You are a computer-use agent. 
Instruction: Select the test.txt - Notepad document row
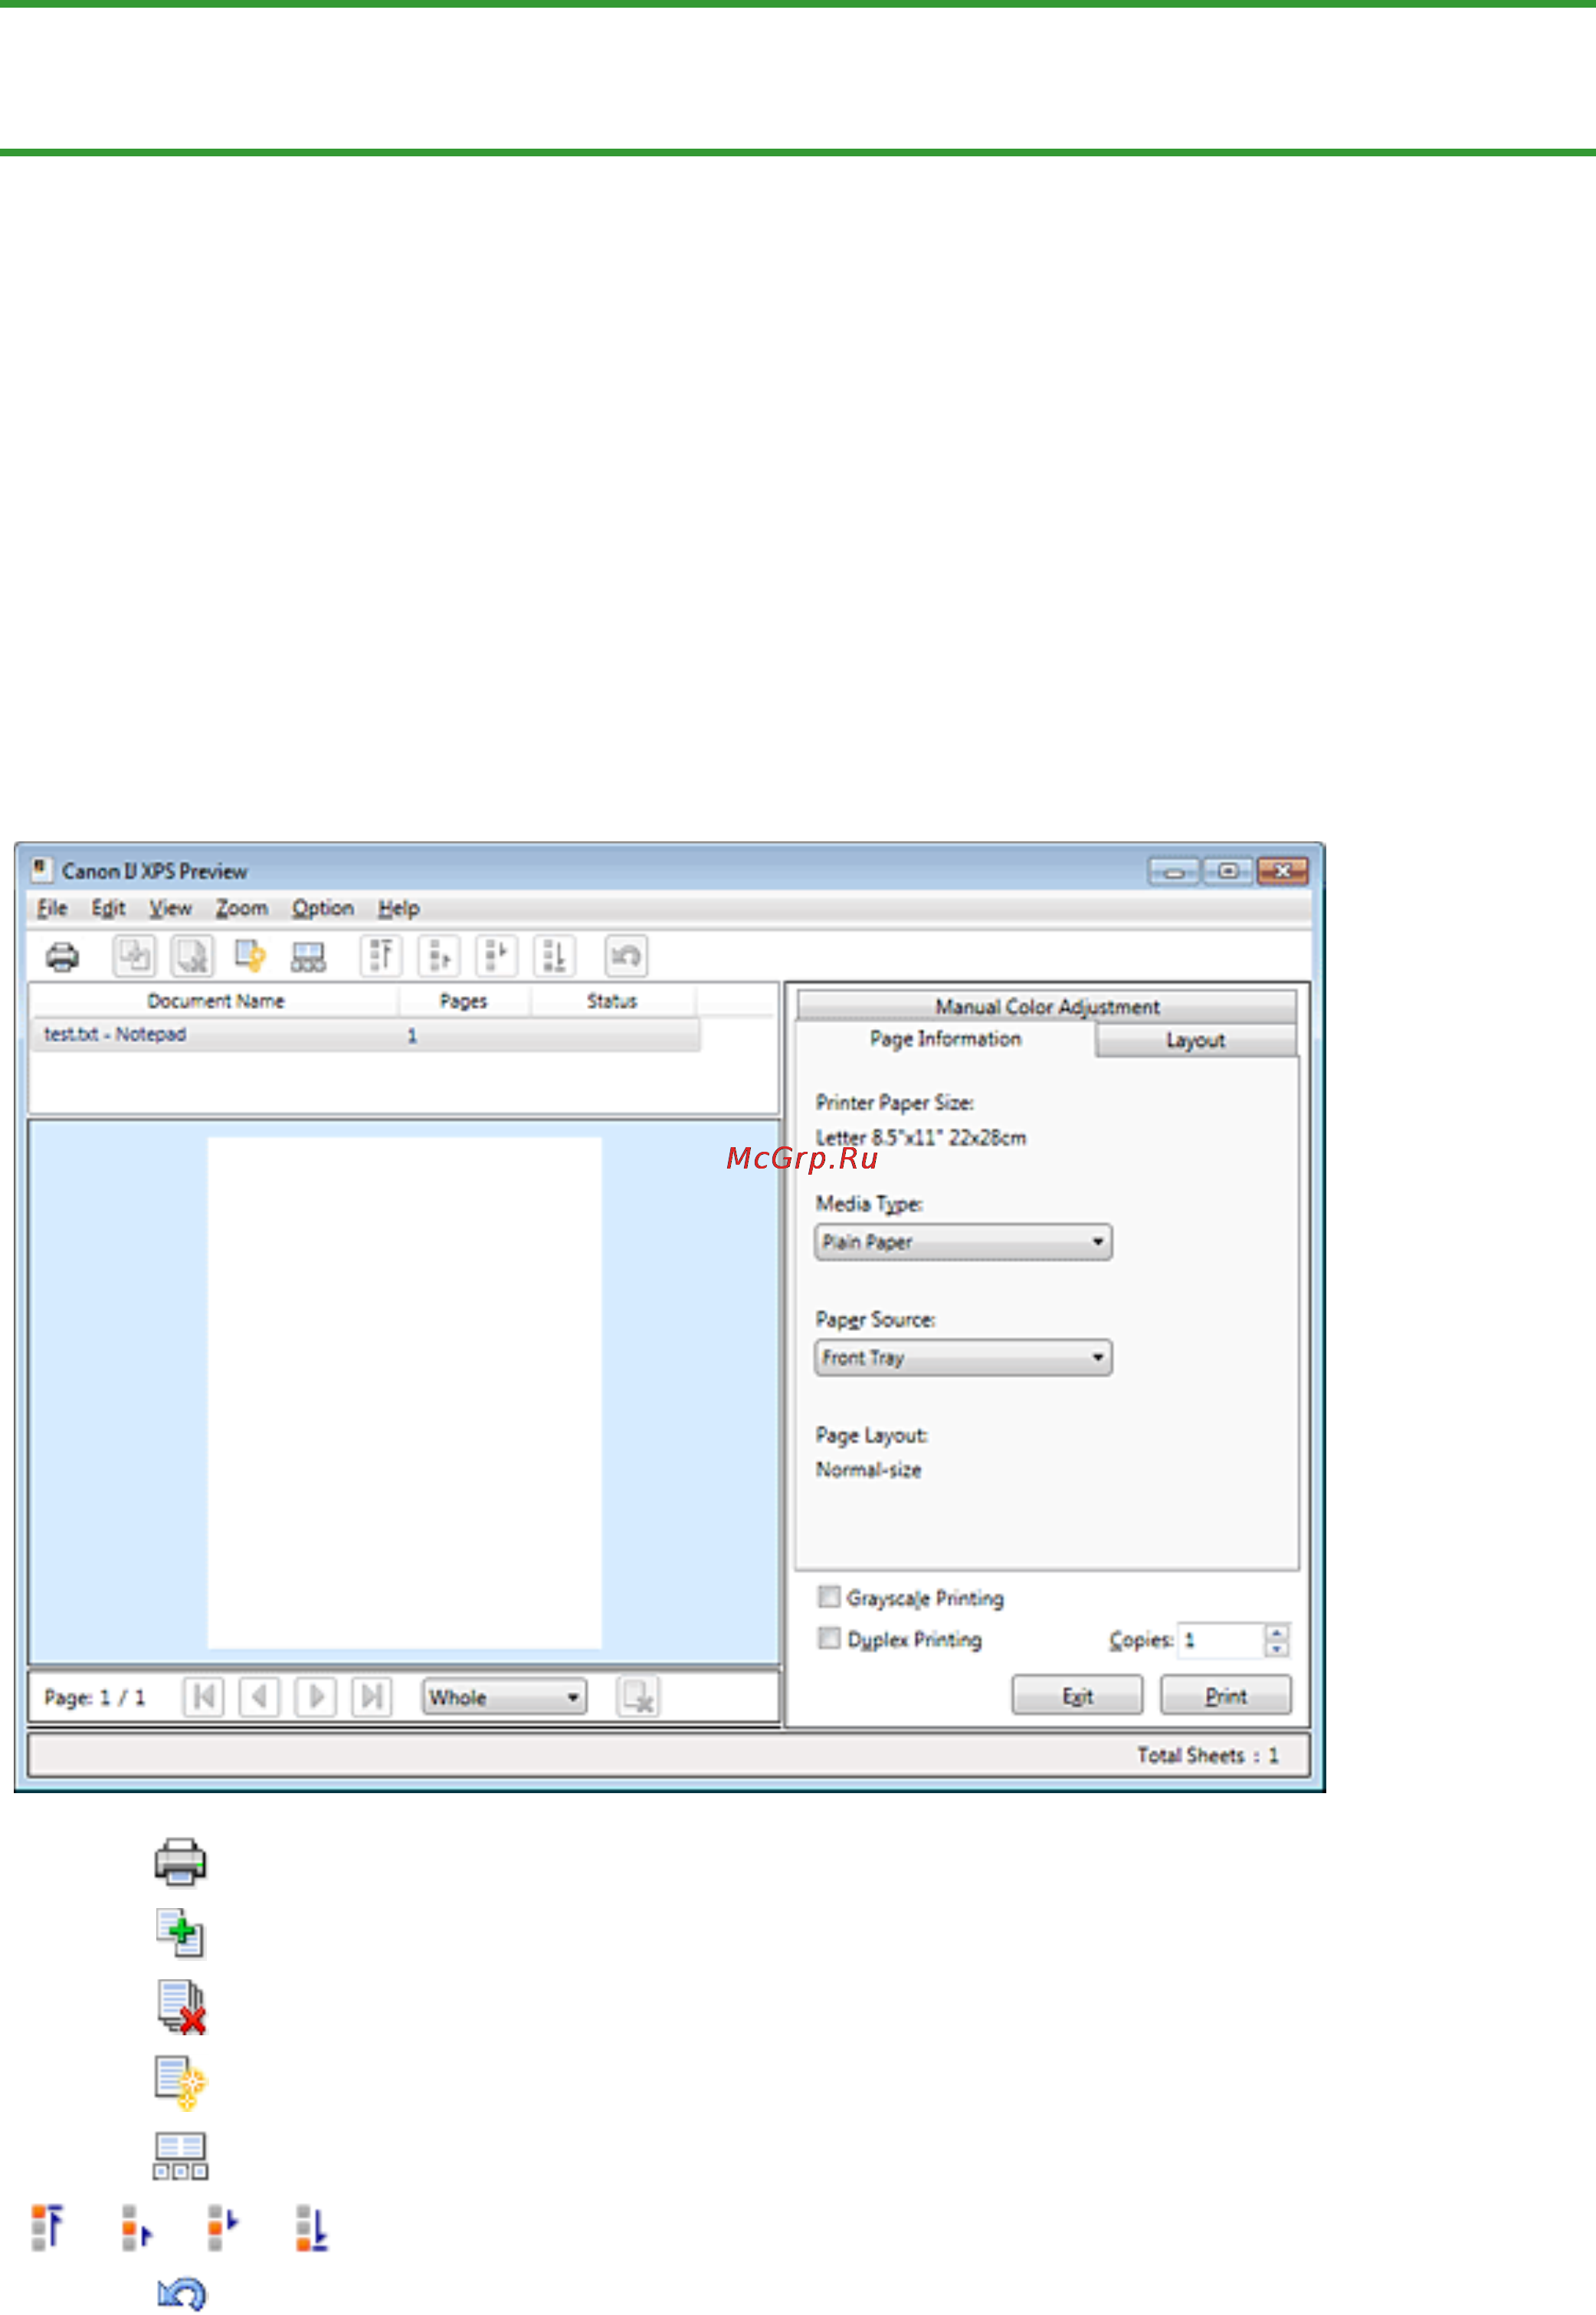click(x=366, y=1035)
